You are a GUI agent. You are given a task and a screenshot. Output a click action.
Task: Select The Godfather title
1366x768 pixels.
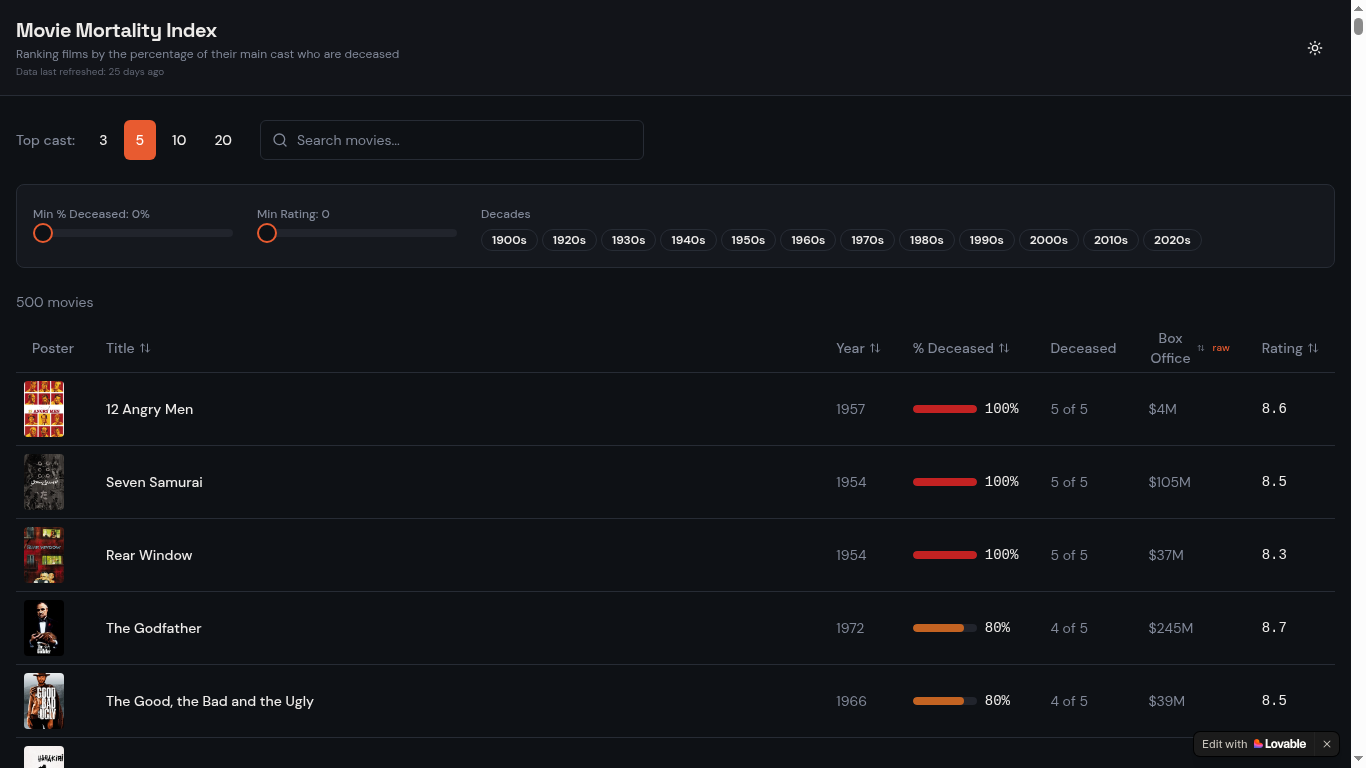click(154, 628)
